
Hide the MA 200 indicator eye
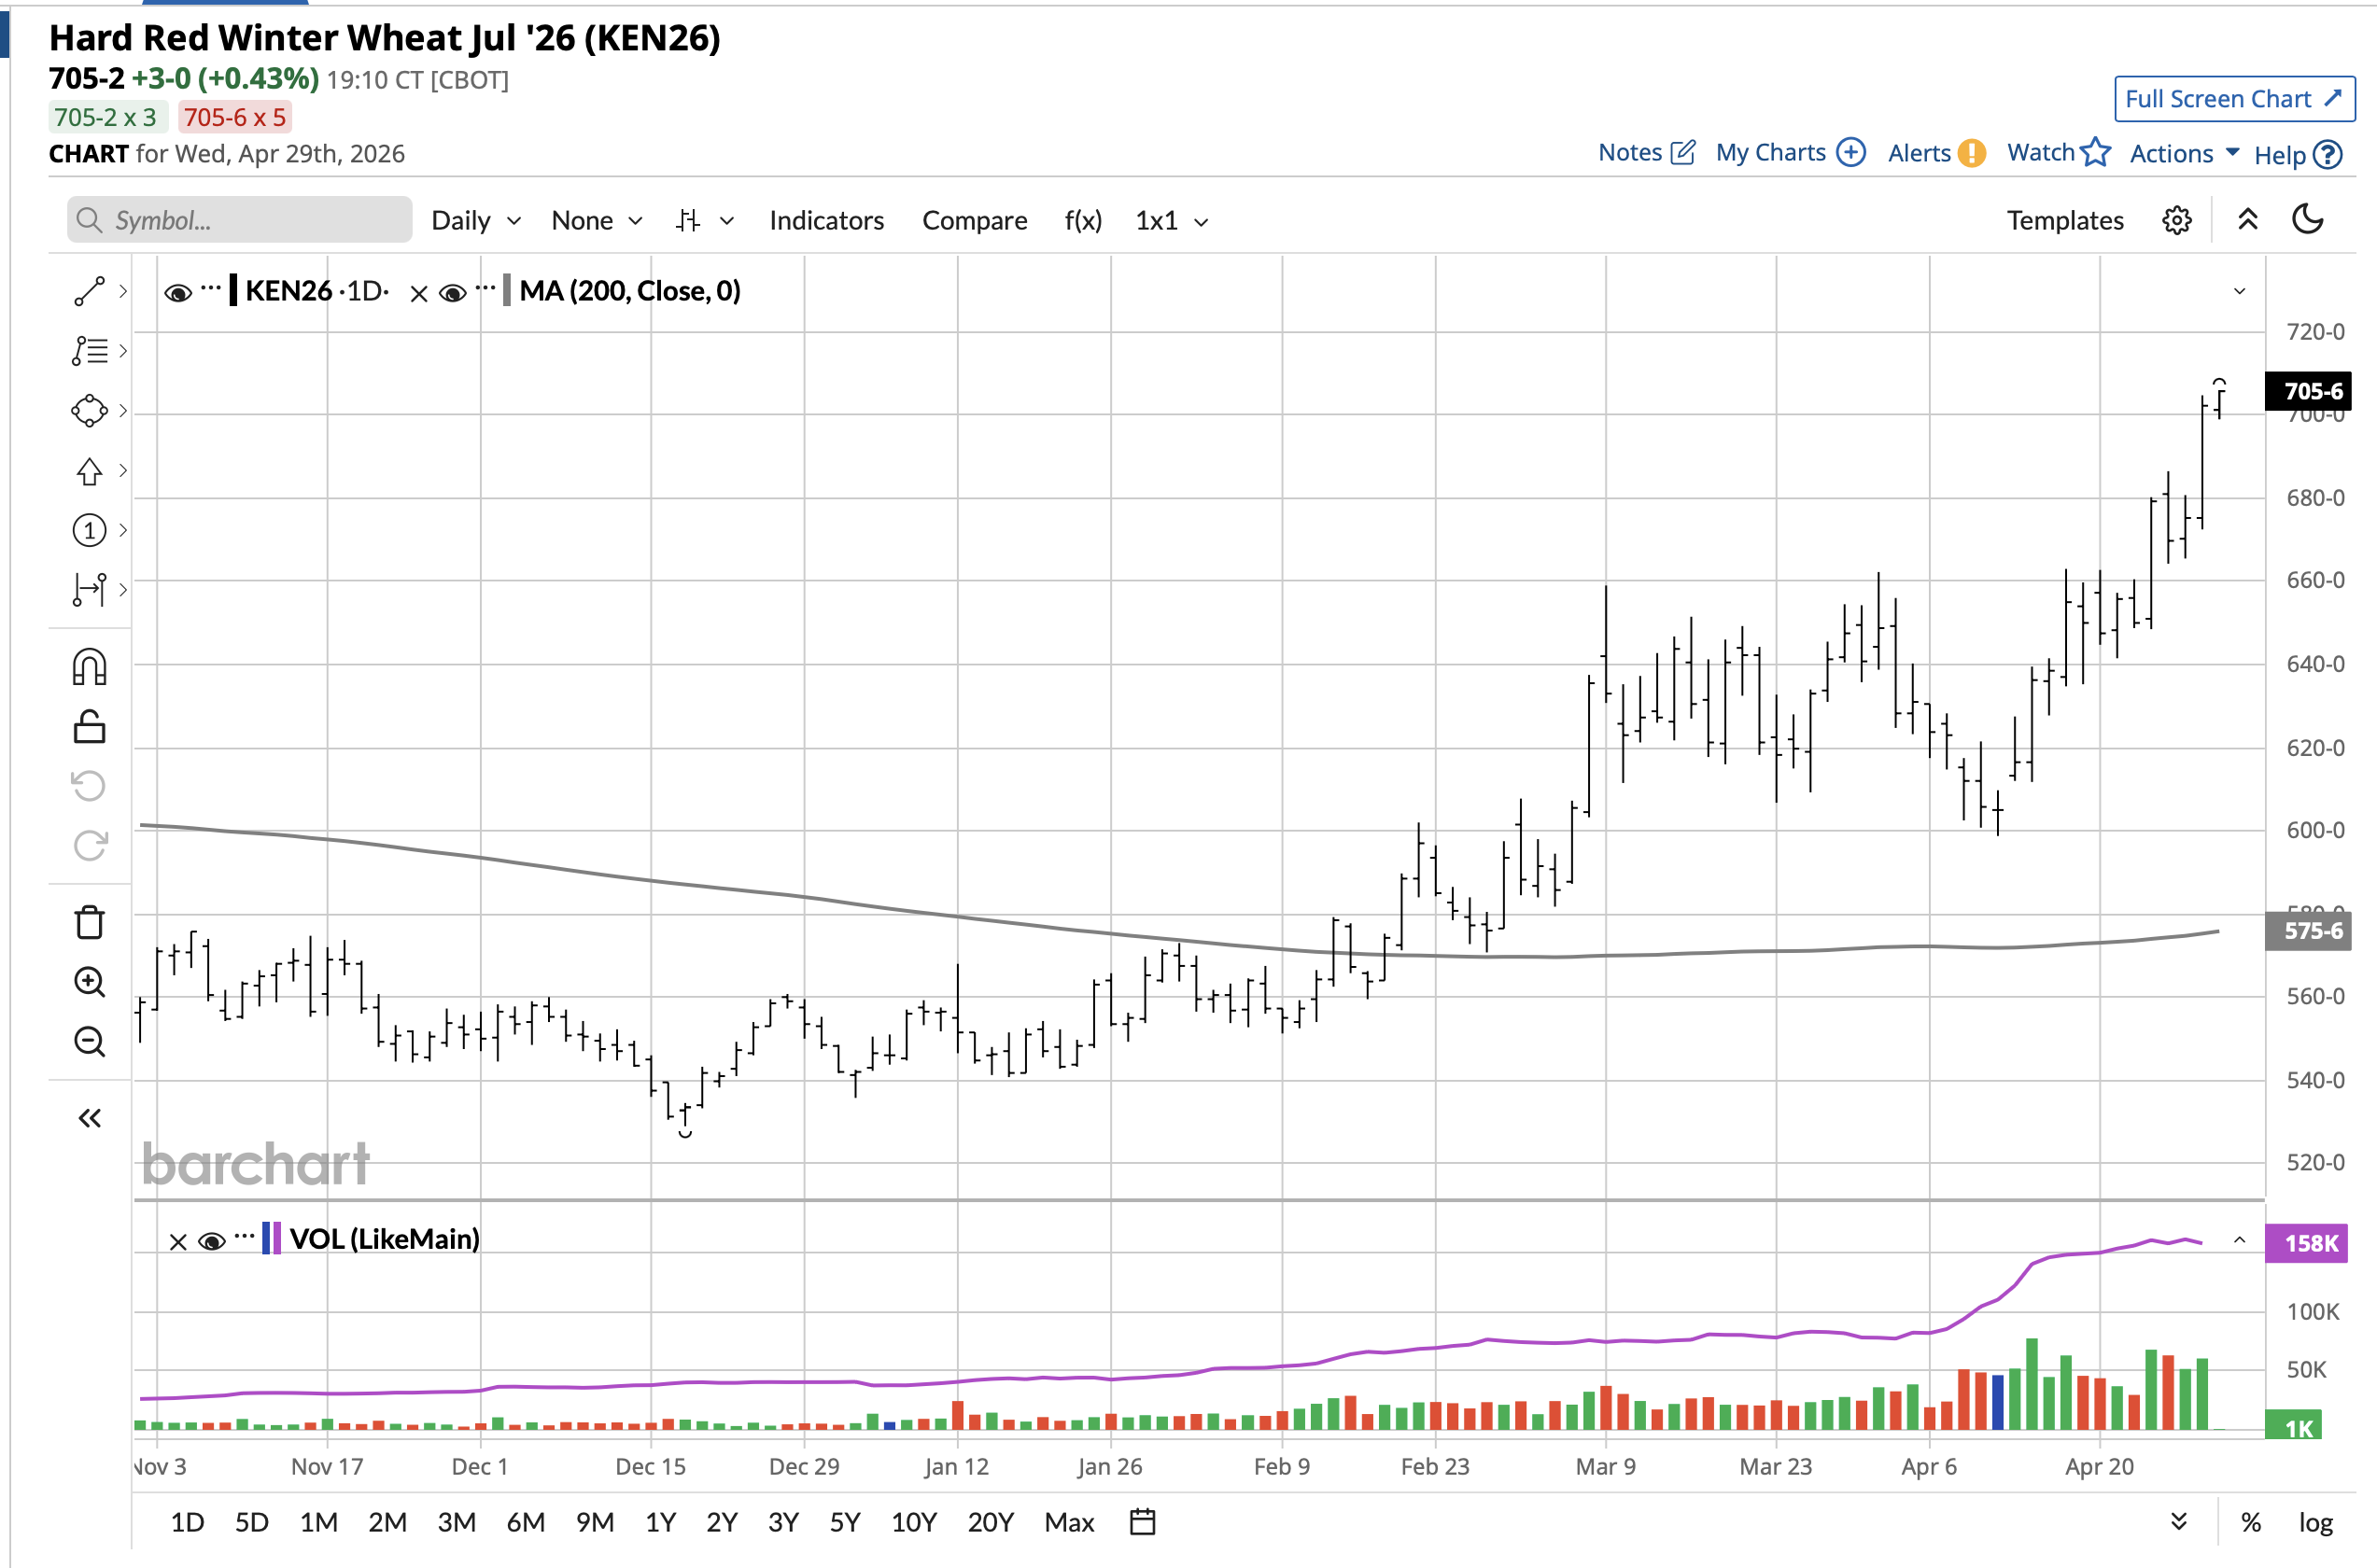click(452, 292)
